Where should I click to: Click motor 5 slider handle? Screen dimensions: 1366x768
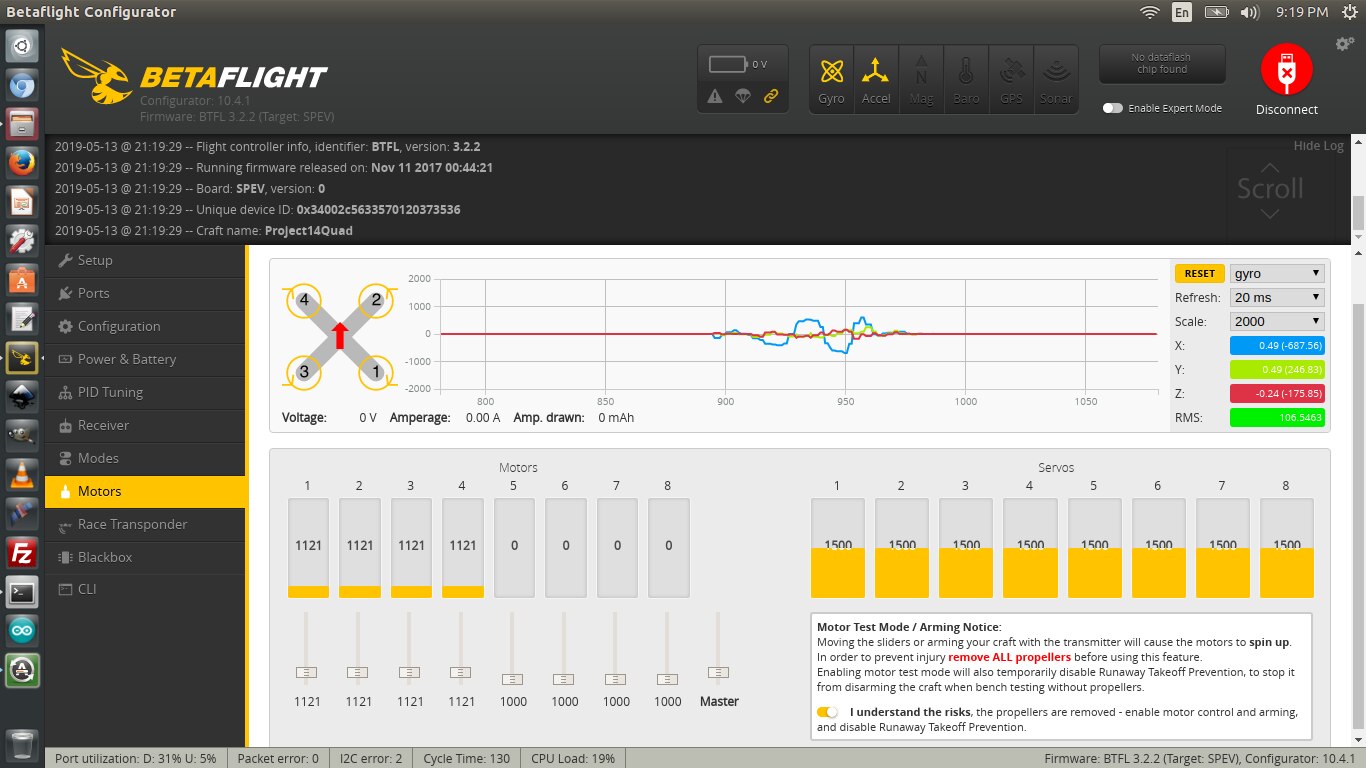(x=512, y=678)
